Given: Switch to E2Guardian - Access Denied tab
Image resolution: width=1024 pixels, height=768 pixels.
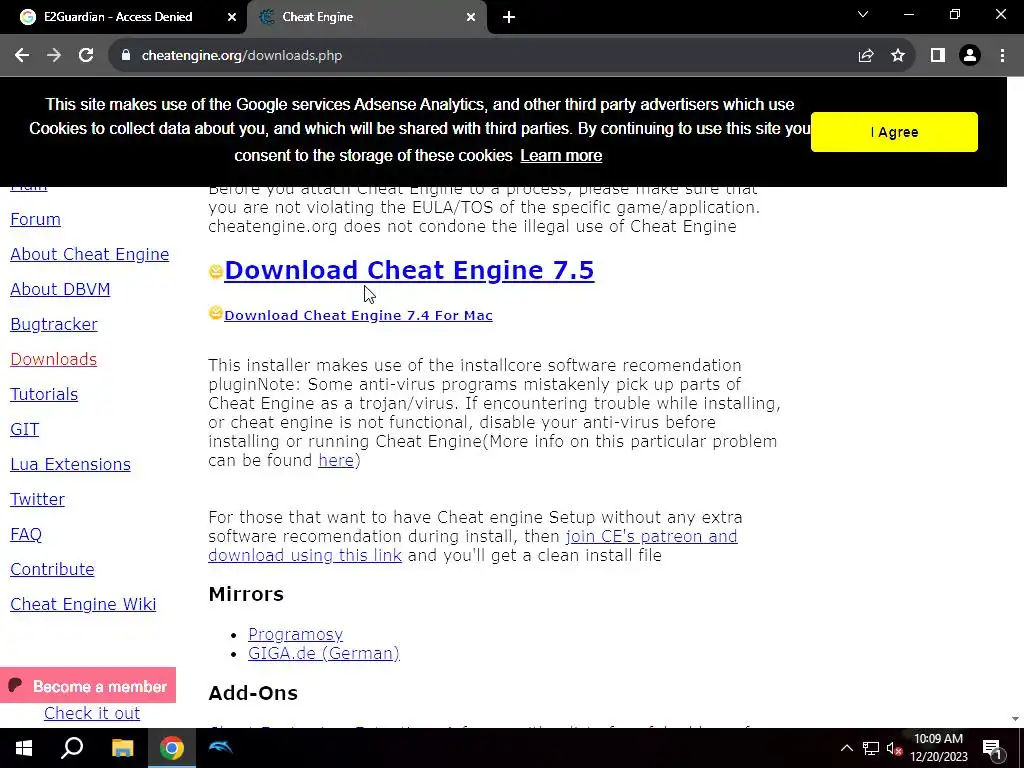Looking at the screenshot, I should tap(123, 17).
